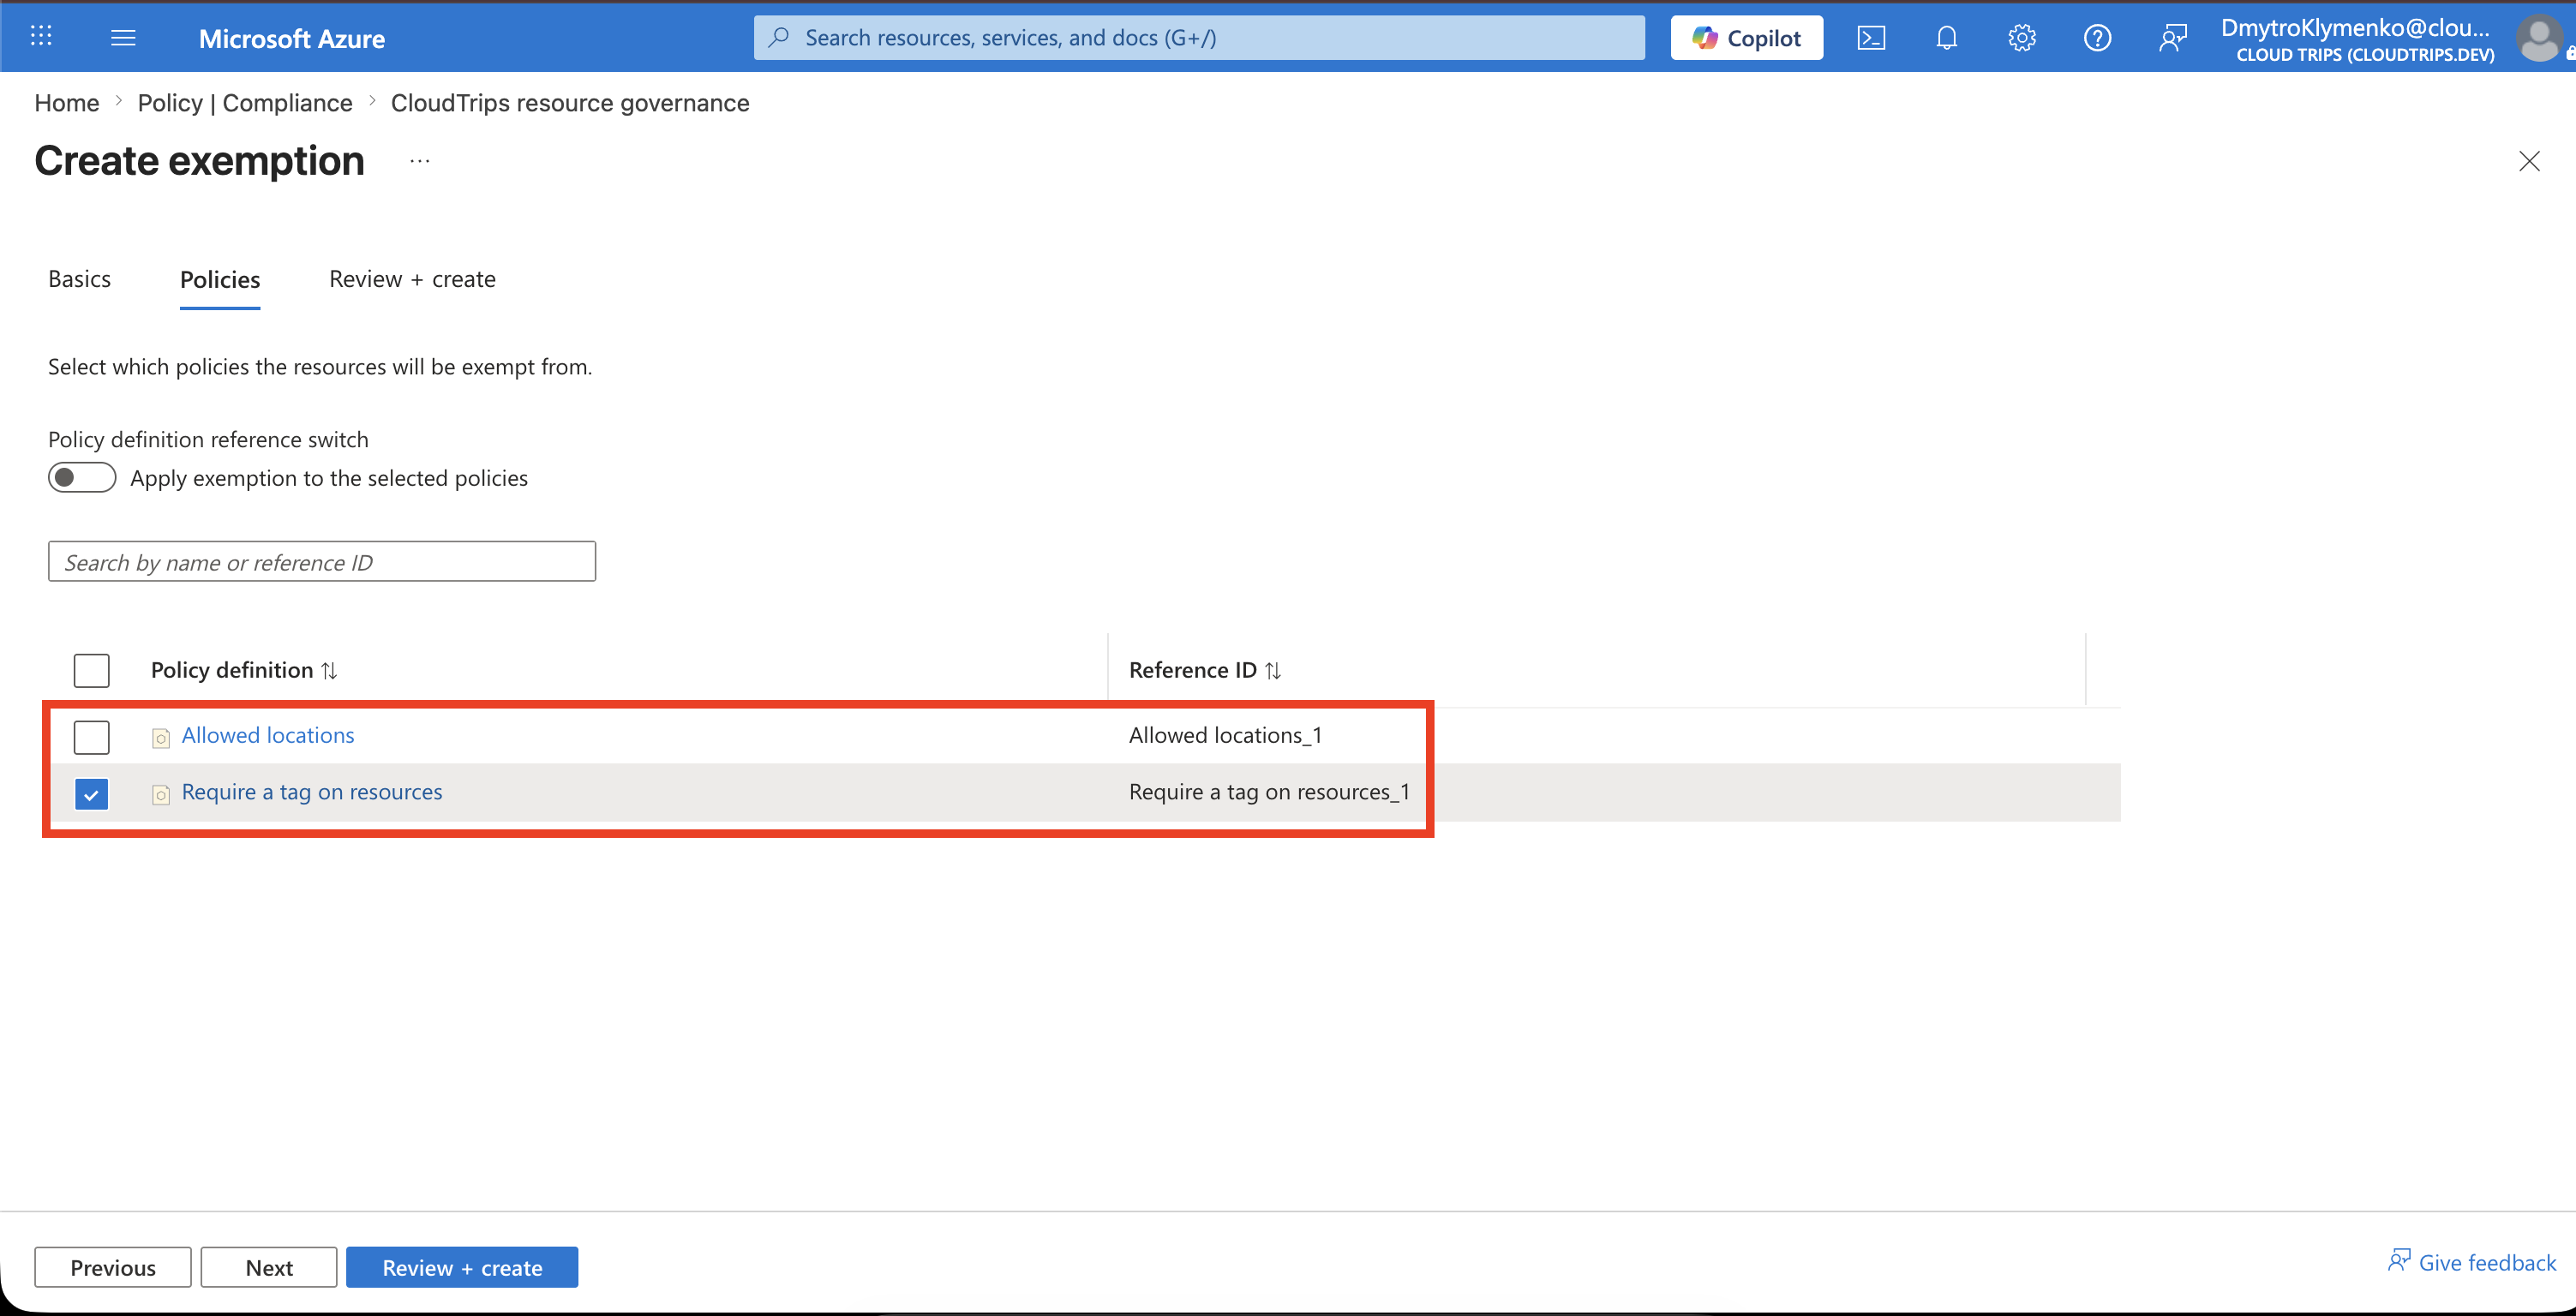This screenshot has width=2576, height=1316.
Task: Open the Help question mark menu
Action: [x=2097, y=38]
